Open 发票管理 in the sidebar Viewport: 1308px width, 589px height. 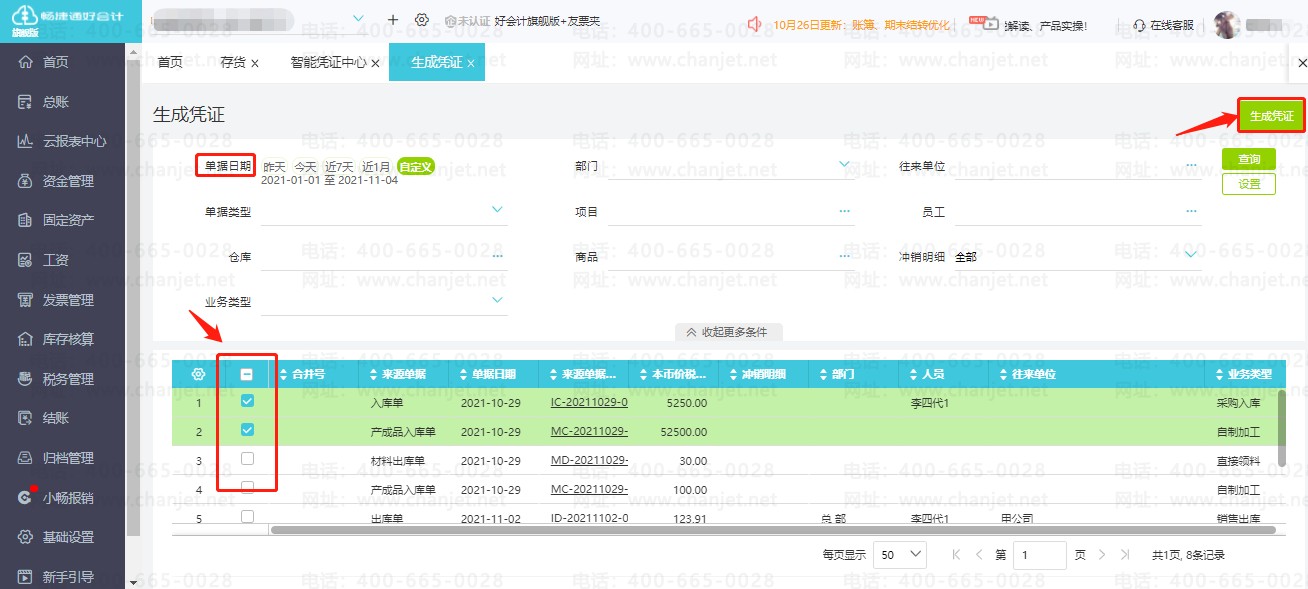click(67, 300)
